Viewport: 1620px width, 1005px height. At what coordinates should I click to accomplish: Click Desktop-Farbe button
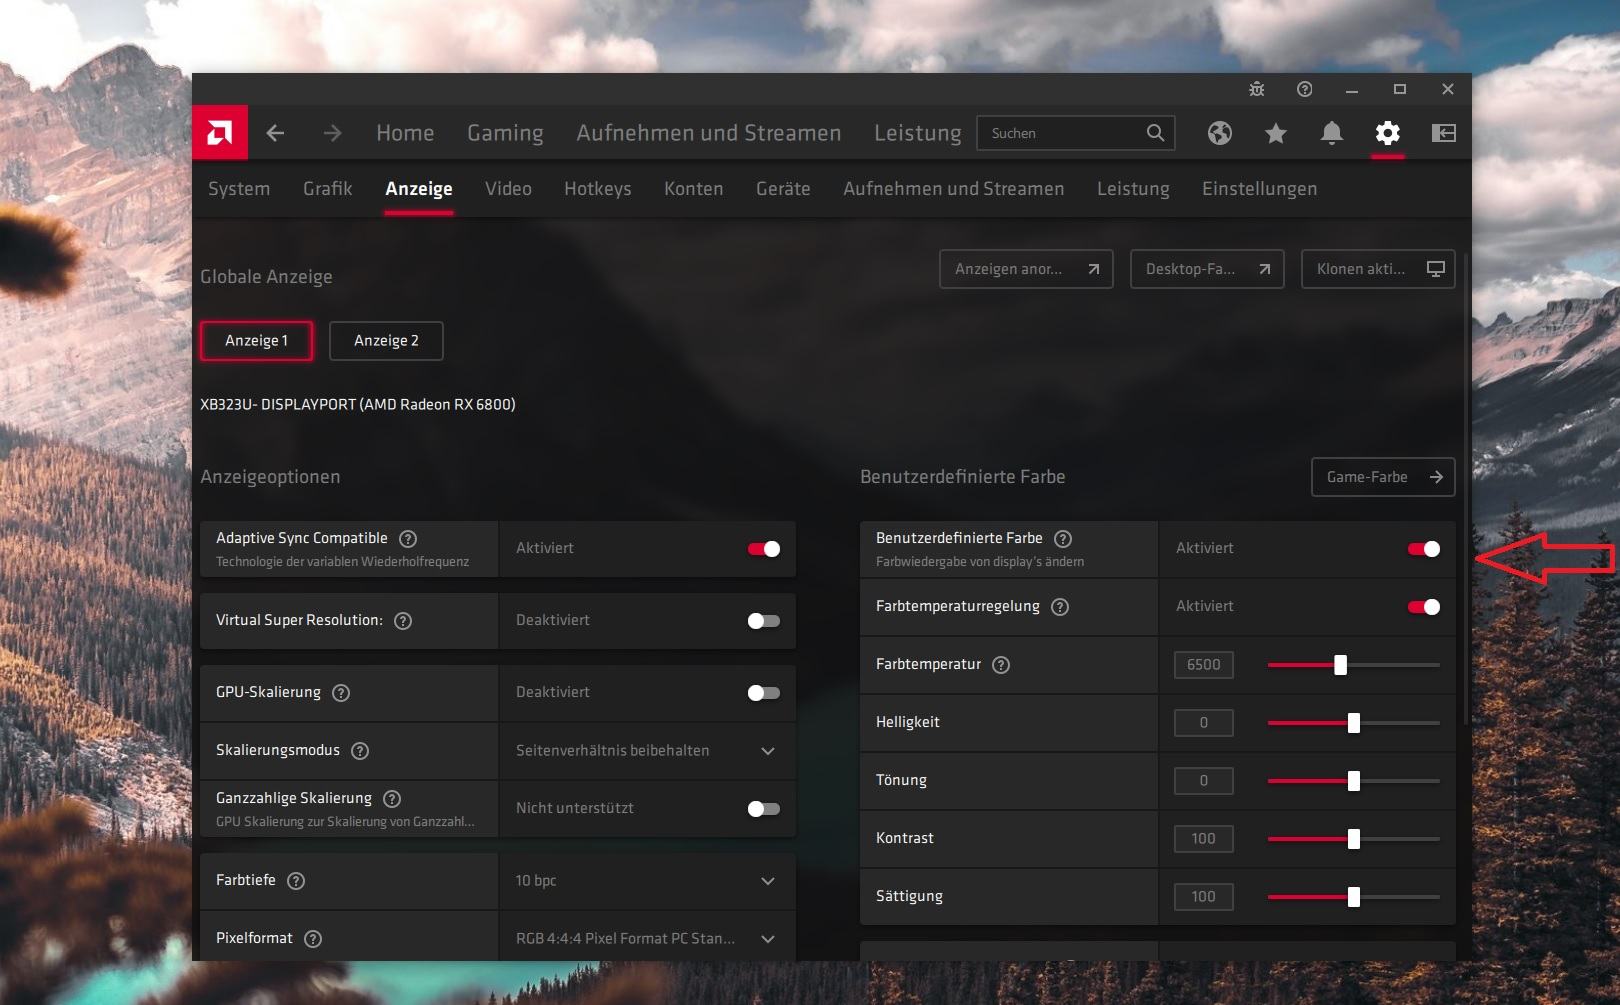coord(1207,269)
